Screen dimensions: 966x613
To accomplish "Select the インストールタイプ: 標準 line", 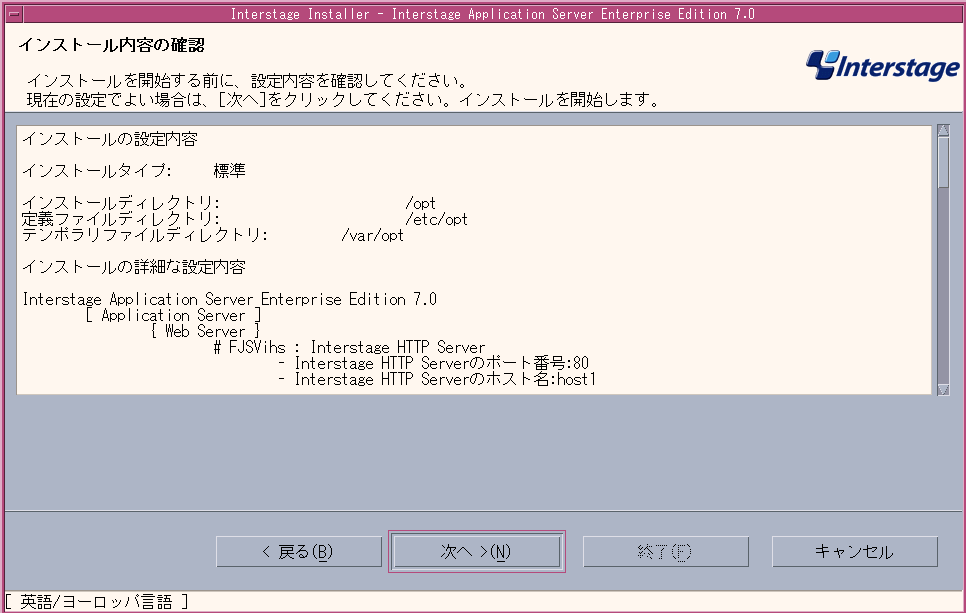I will 134,171.
